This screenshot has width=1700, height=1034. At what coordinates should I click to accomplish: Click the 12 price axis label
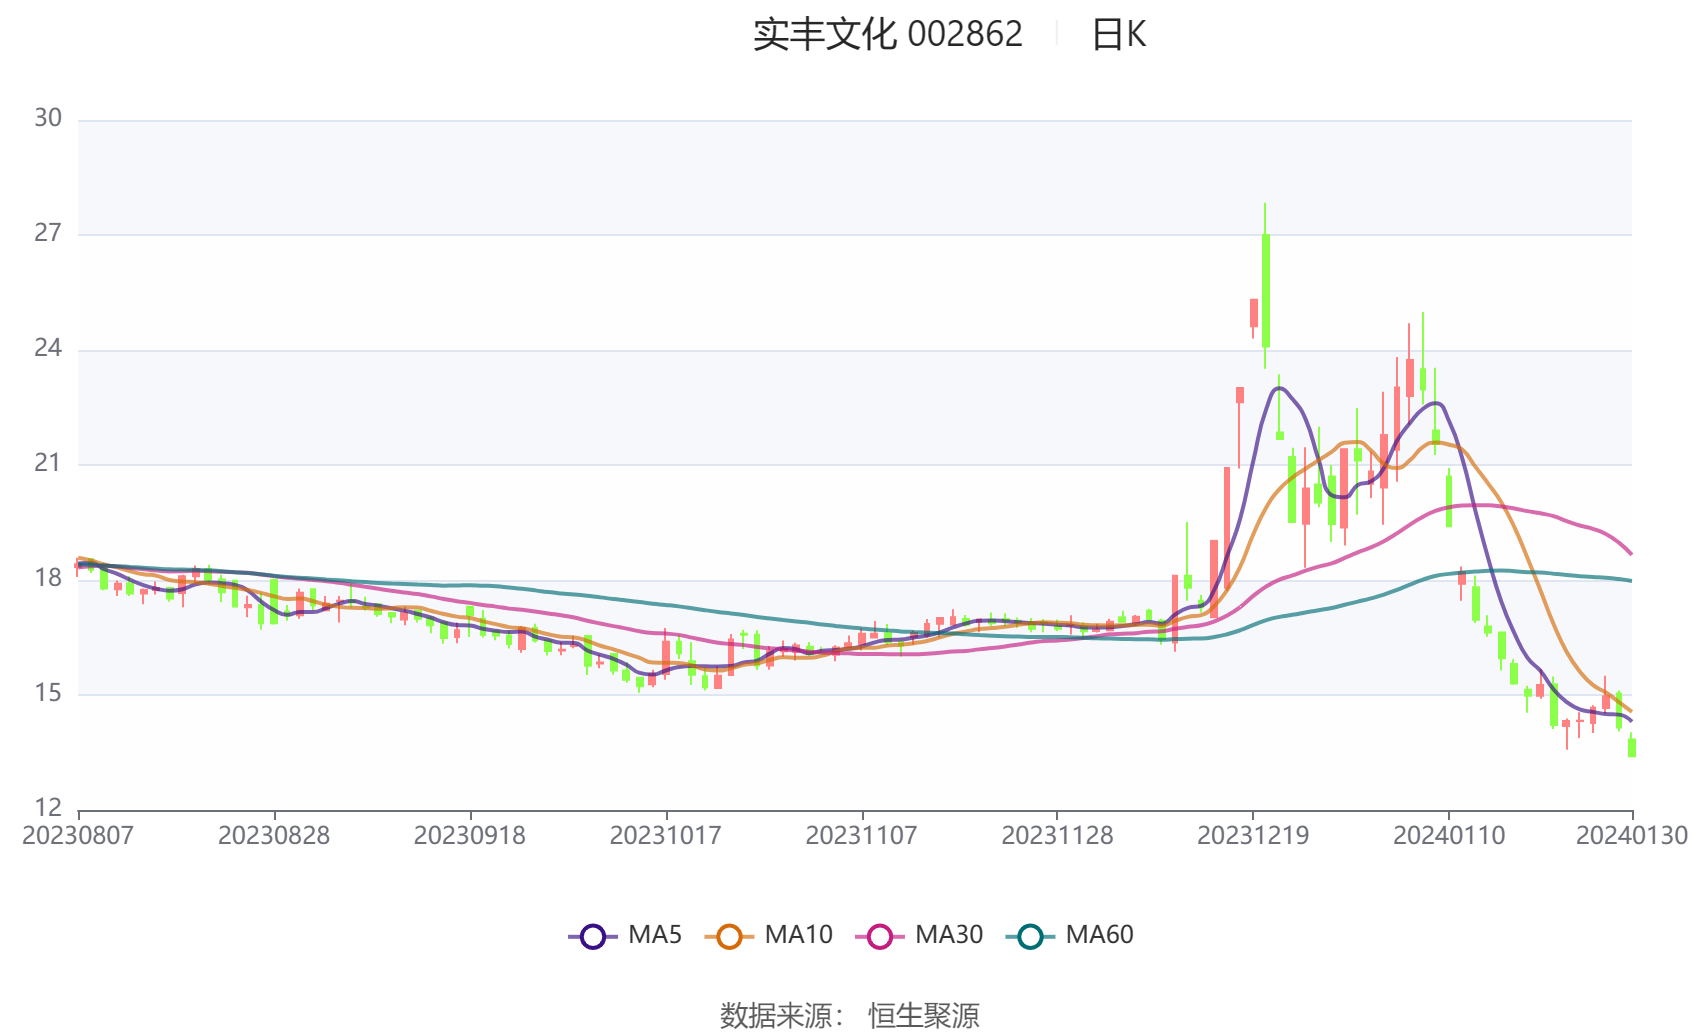point(48,808)
